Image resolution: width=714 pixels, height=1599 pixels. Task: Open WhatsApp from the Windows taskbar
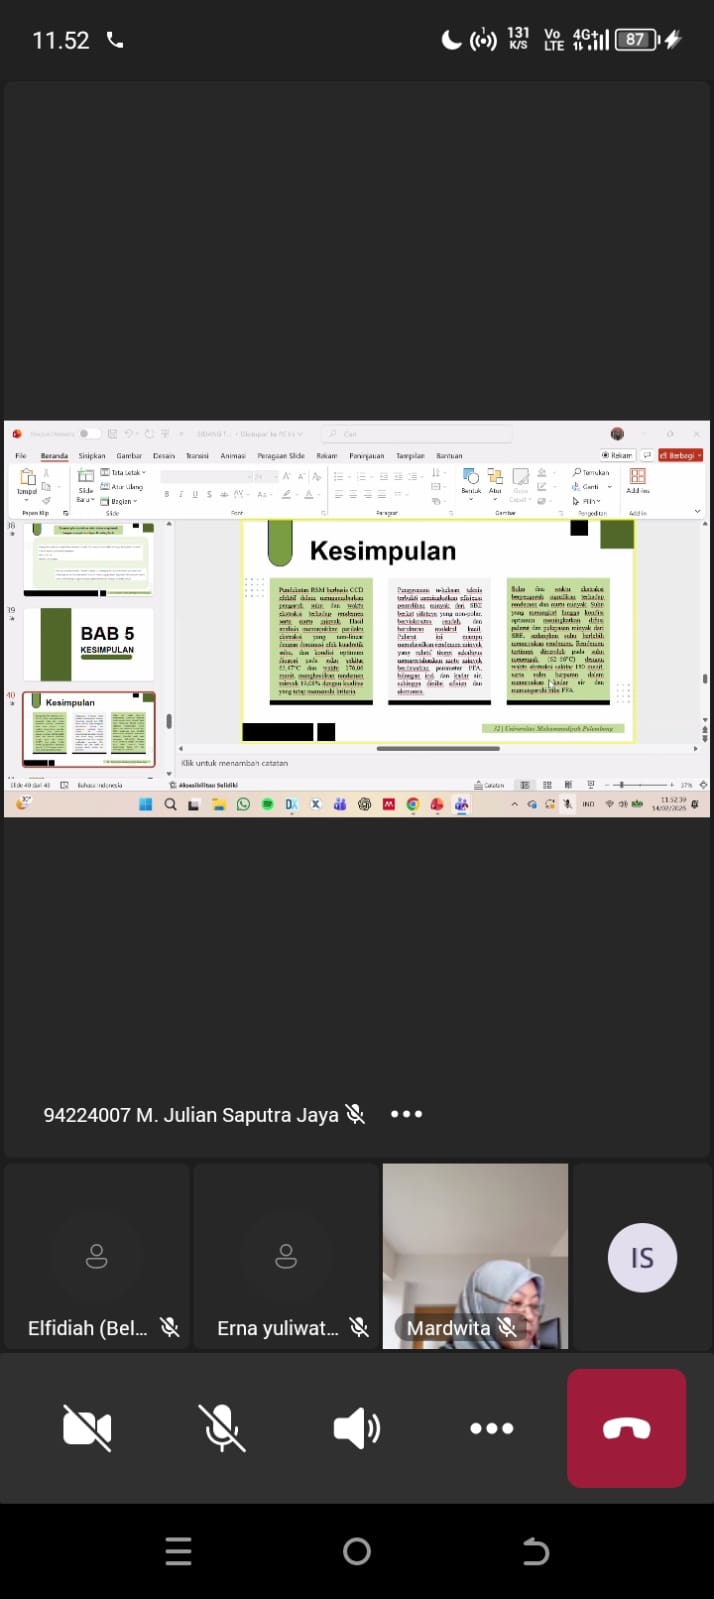coord(243,804)
